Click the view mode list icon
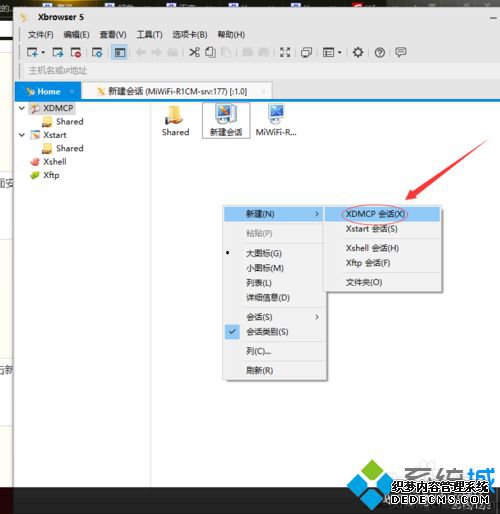500x514 pixels. [x=328, y=52]
